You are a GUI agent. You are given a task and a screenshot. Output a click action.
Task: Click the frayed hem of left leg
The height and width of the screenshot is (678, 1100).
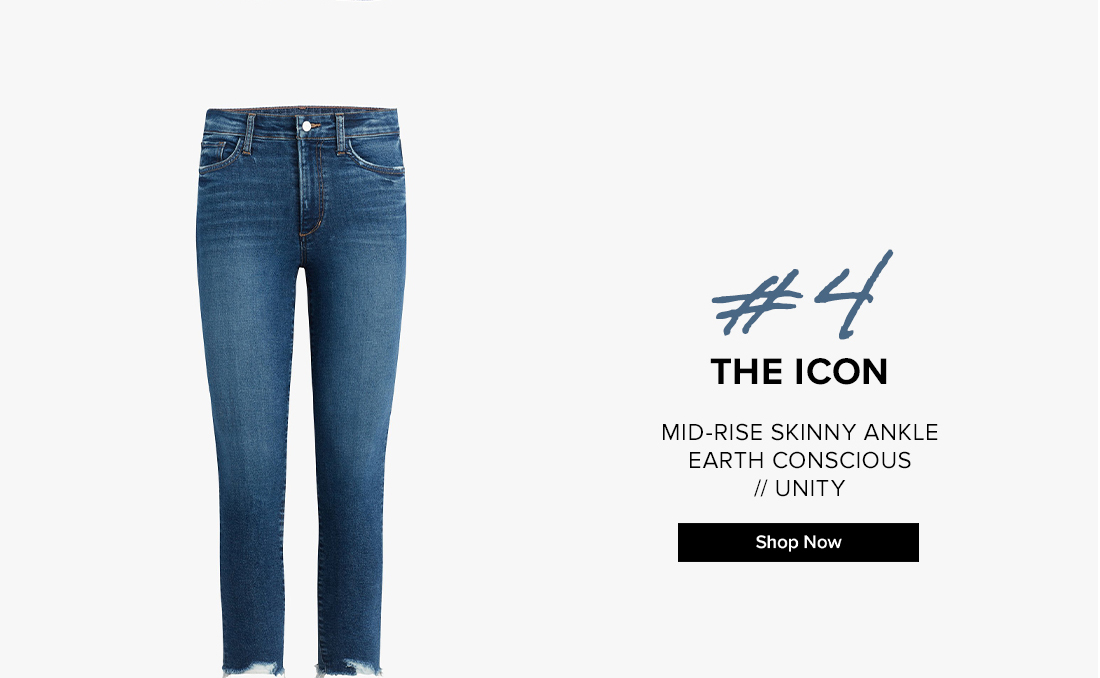pos(253,667)
